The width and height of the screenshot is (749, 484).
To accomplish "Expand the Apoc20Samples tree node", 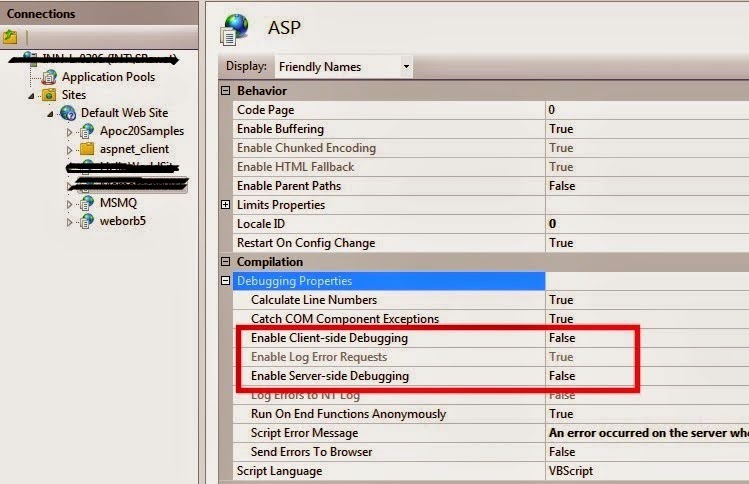I will pyautogui.click(x=69, y=132).
